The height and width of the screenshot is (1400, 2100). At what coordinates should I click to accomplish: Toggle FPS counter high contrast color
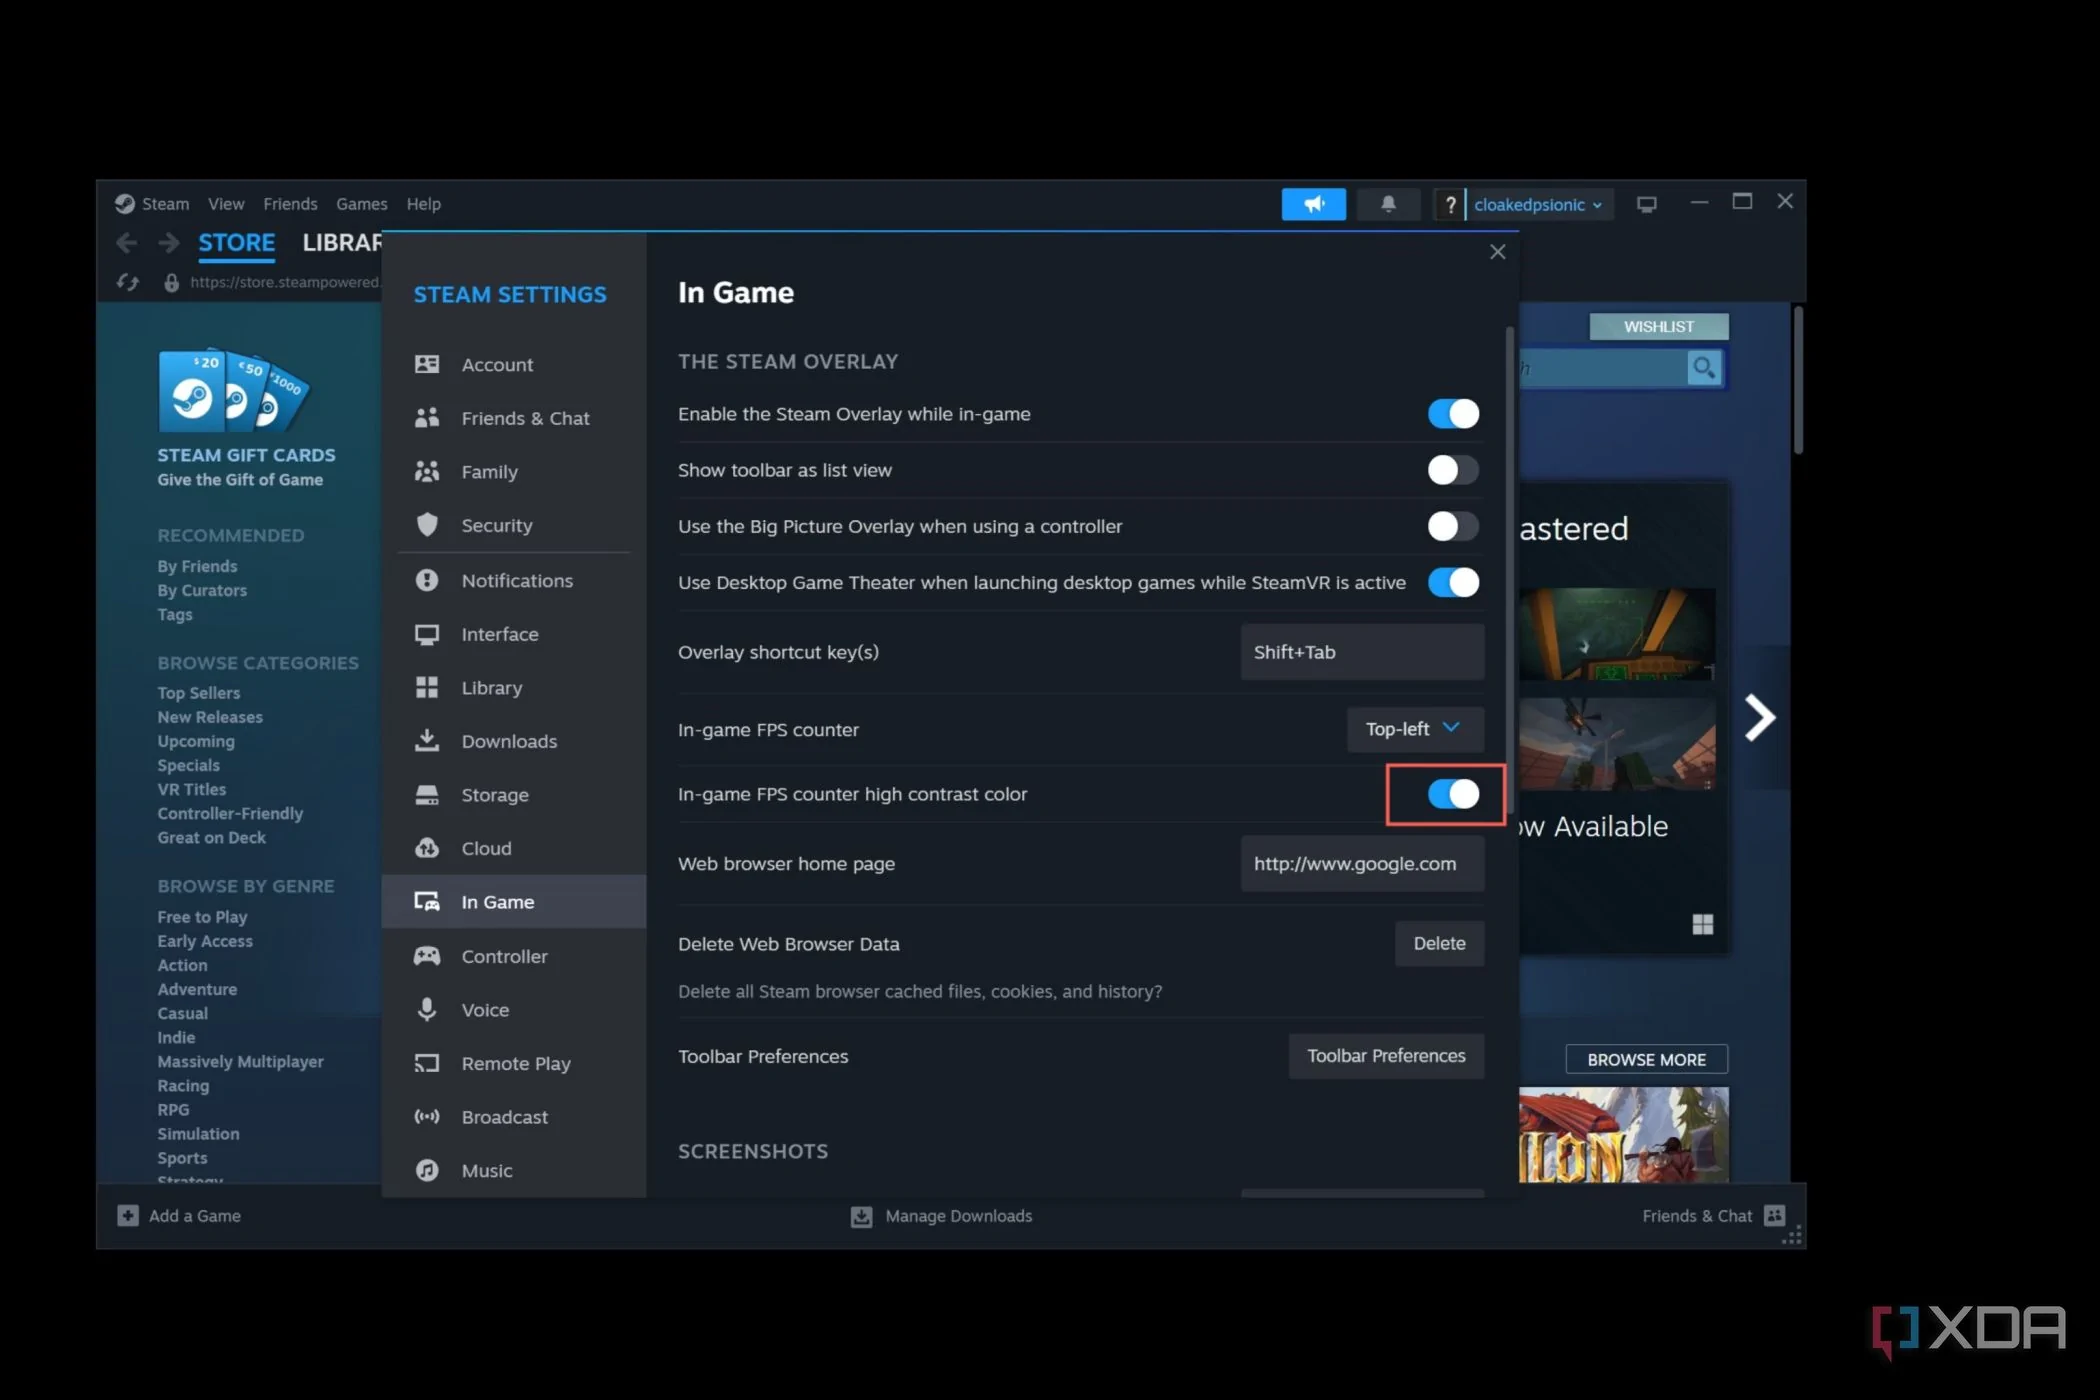(x=1453, y=794)
